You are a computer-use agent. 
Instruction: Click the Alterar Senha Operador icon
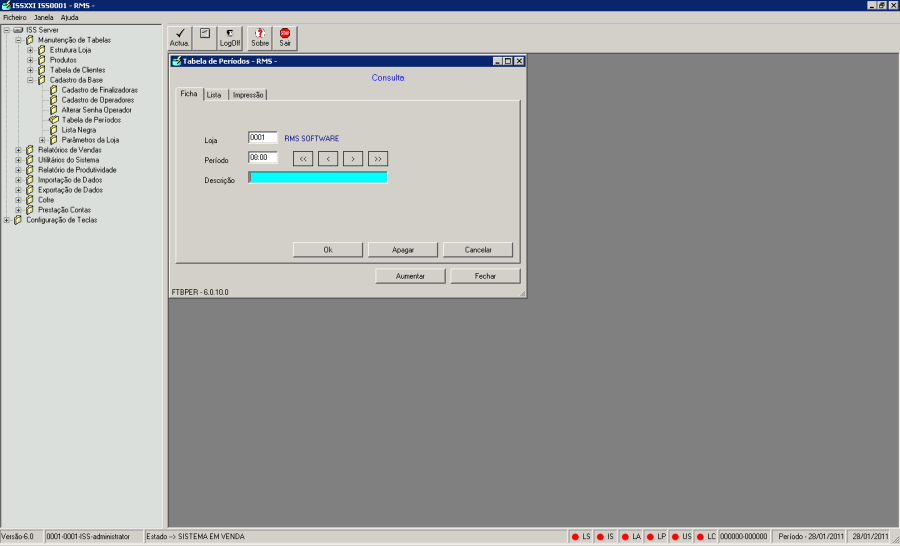pos(53,110)
